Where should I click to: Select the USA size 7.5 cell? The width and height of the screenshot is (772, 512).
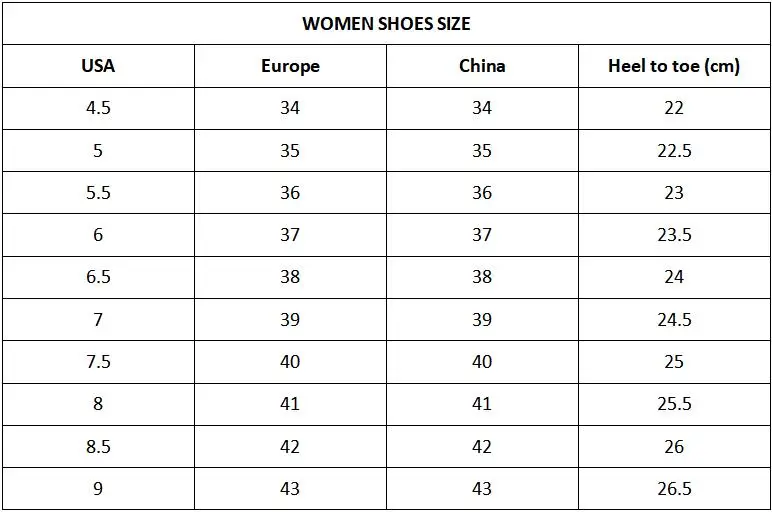point(98,362)
